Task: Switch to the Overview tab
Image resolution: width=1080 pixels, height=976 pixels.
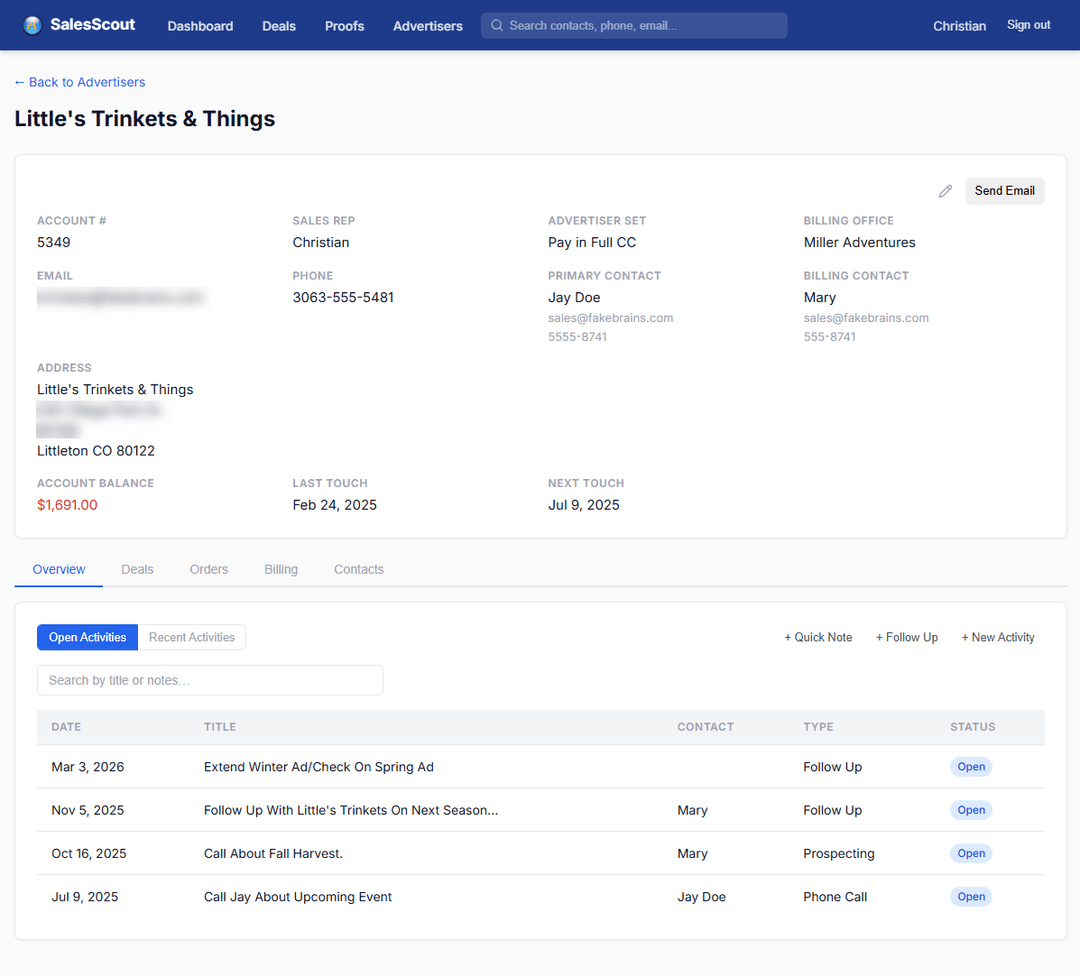Action: [x=59, y=570]
